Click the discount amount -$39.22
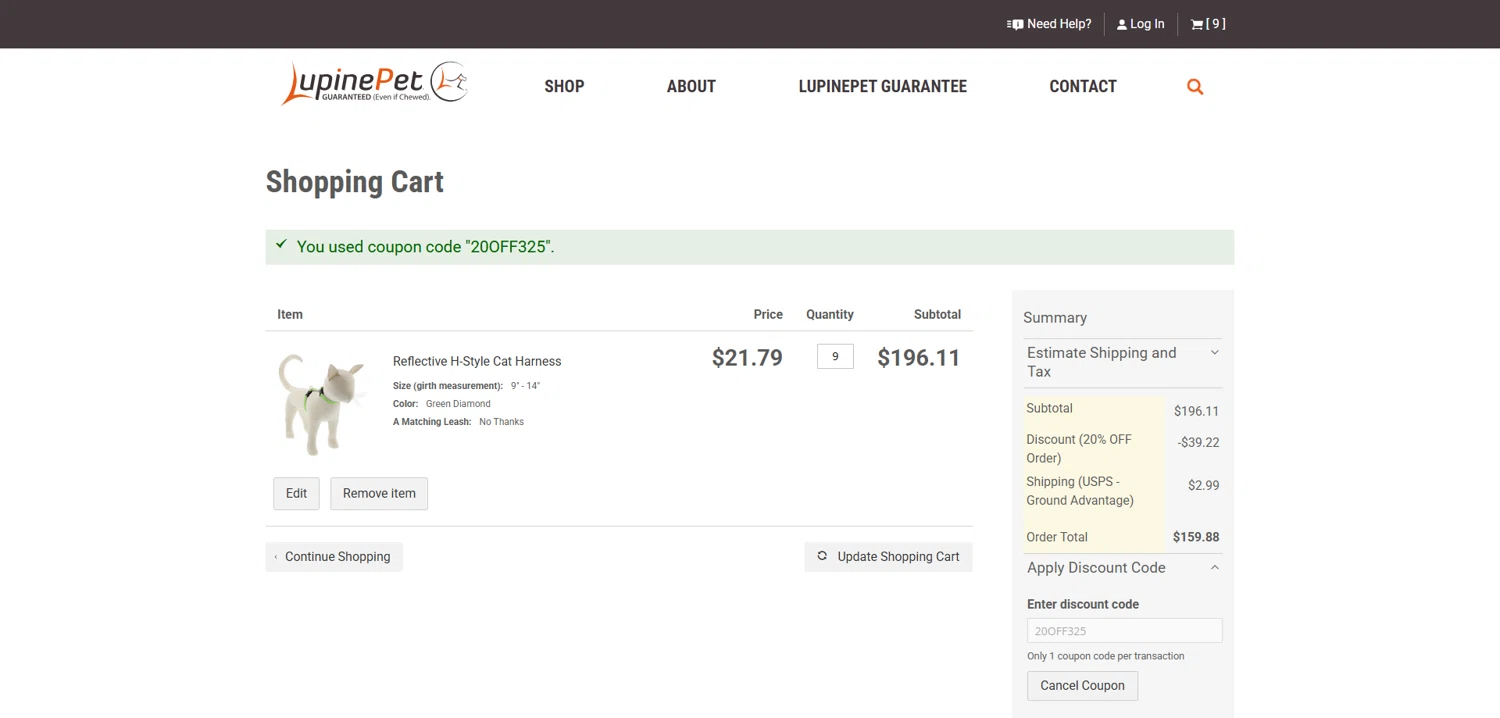Screen dimensions: 1500x718 (x=1198, y=442)
